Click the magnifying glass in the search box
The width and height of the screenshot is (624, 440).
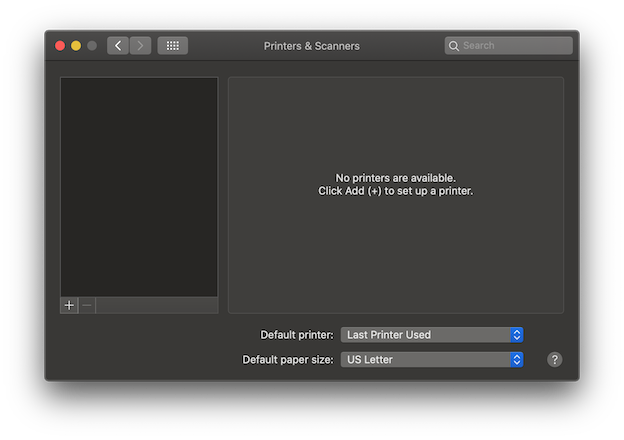454,46
